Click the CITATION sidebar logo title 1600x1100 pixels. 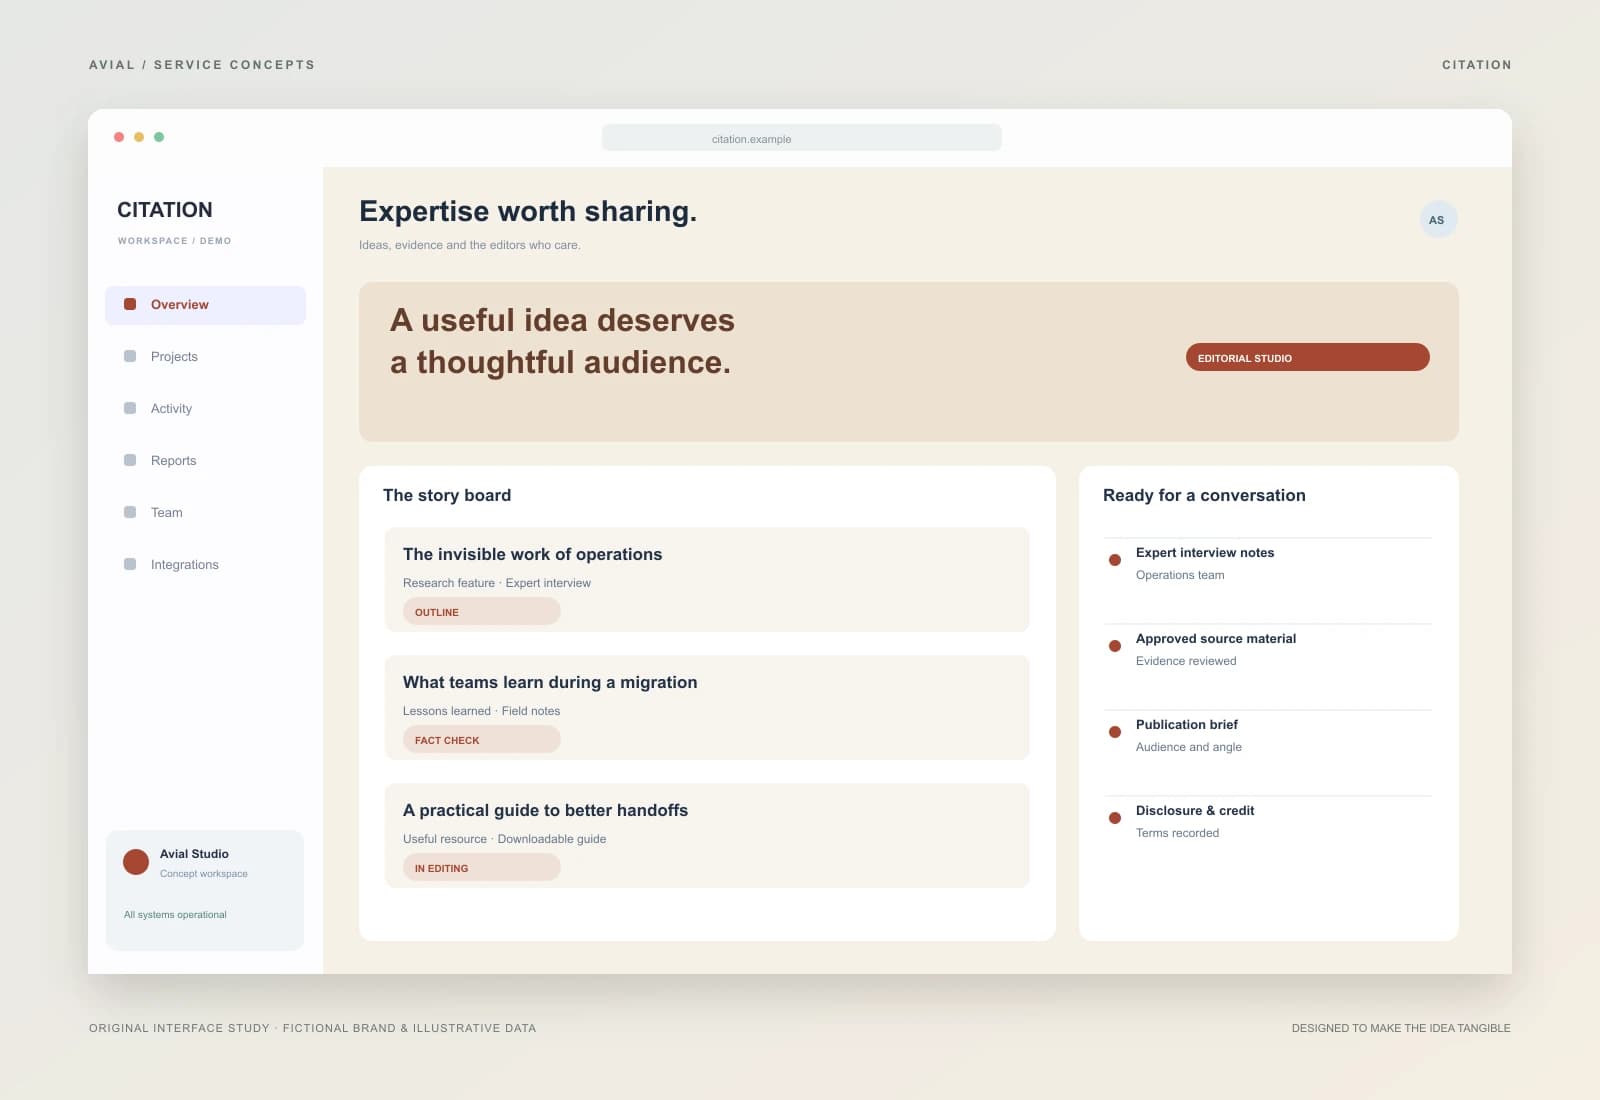pos(165,210)
